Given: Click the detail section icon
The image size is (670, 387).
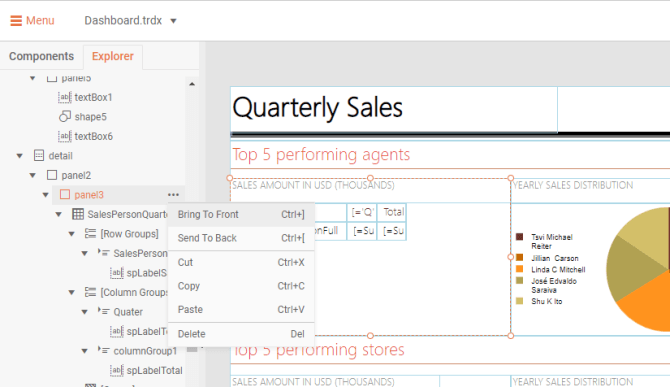Looking at the screenshot, I should [x=38, y=155].
